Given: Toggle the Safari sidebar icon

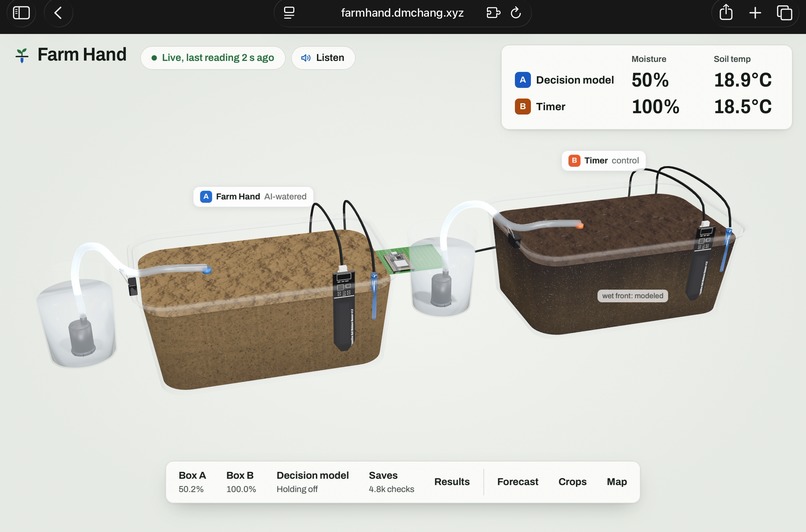Looking at the screenshot, I should tap(21, 13).
